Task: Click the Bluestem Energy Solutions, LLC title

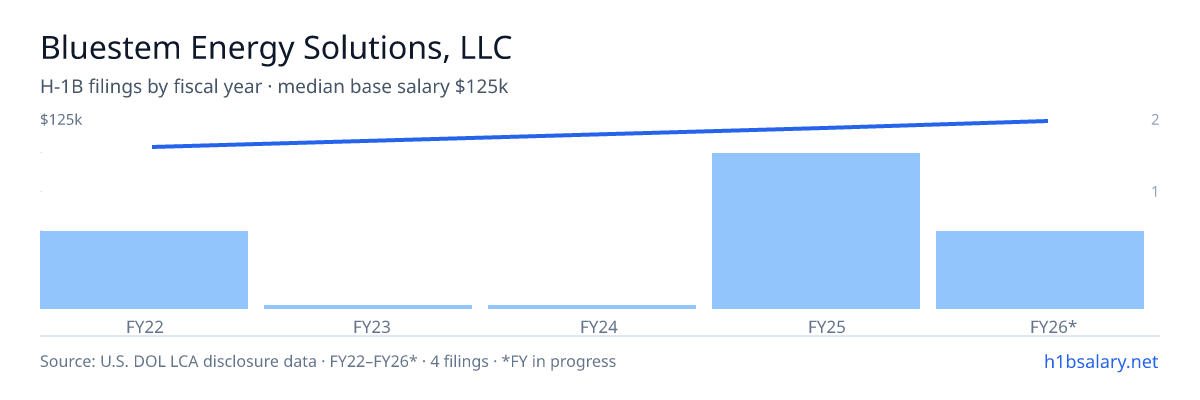Action: pyautogui.click(x=277, y=47)
